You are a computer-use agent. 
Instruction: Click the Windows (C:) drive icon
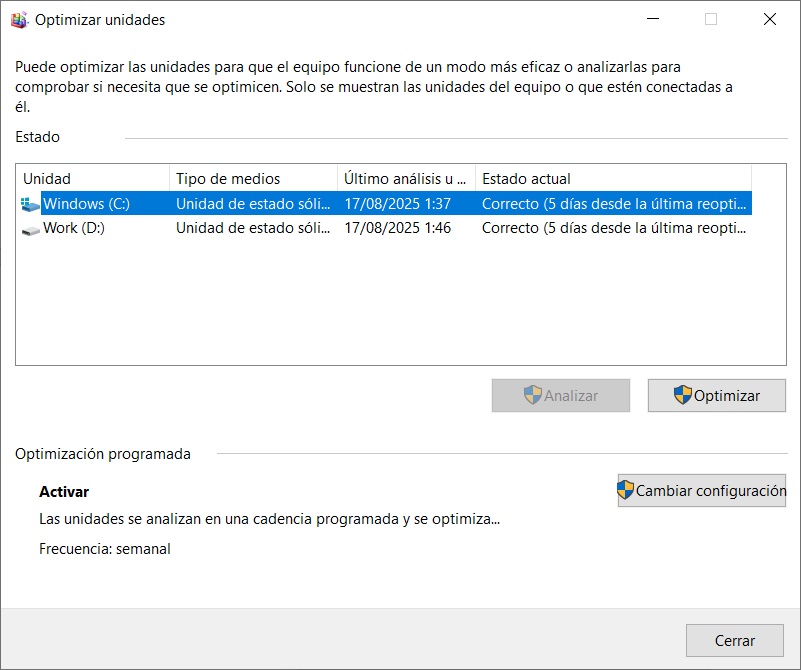[30, 204]
